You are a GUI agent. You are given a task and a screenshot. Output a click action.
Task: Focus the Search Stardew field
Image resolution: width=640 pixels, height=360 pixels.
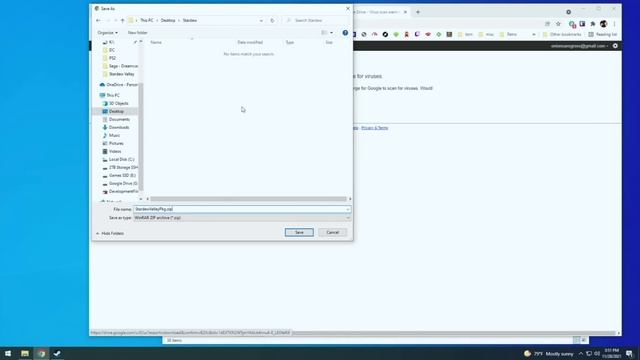[316, 20]
